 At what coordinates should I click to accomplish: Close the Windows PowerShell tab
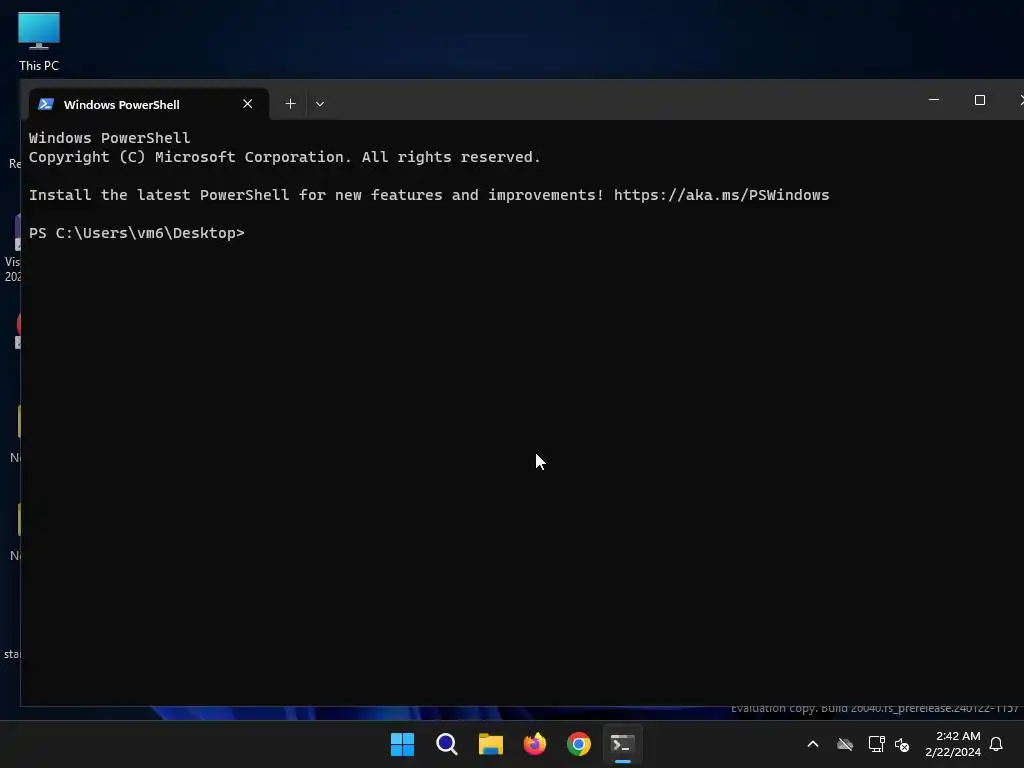click(x=248, y=104)
